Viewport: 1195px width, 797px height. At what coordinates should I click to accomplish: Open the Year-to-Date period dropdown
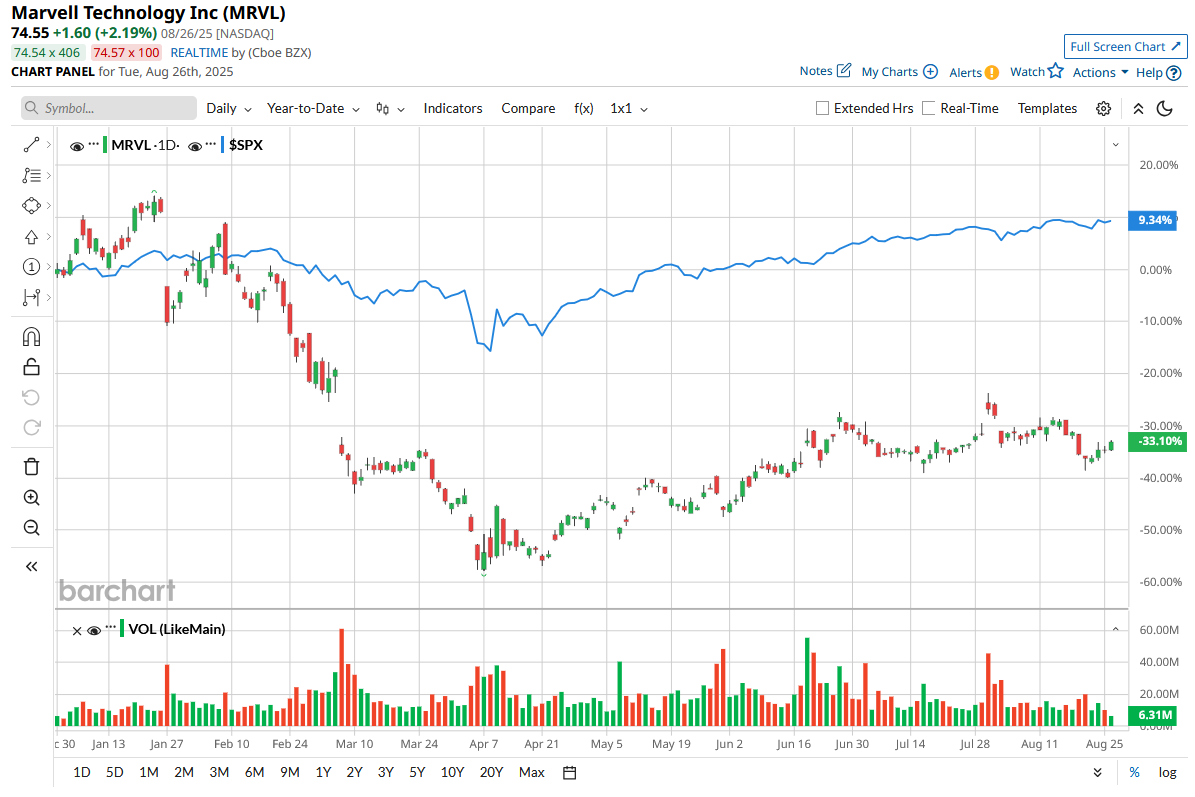[x=313, y=108]
